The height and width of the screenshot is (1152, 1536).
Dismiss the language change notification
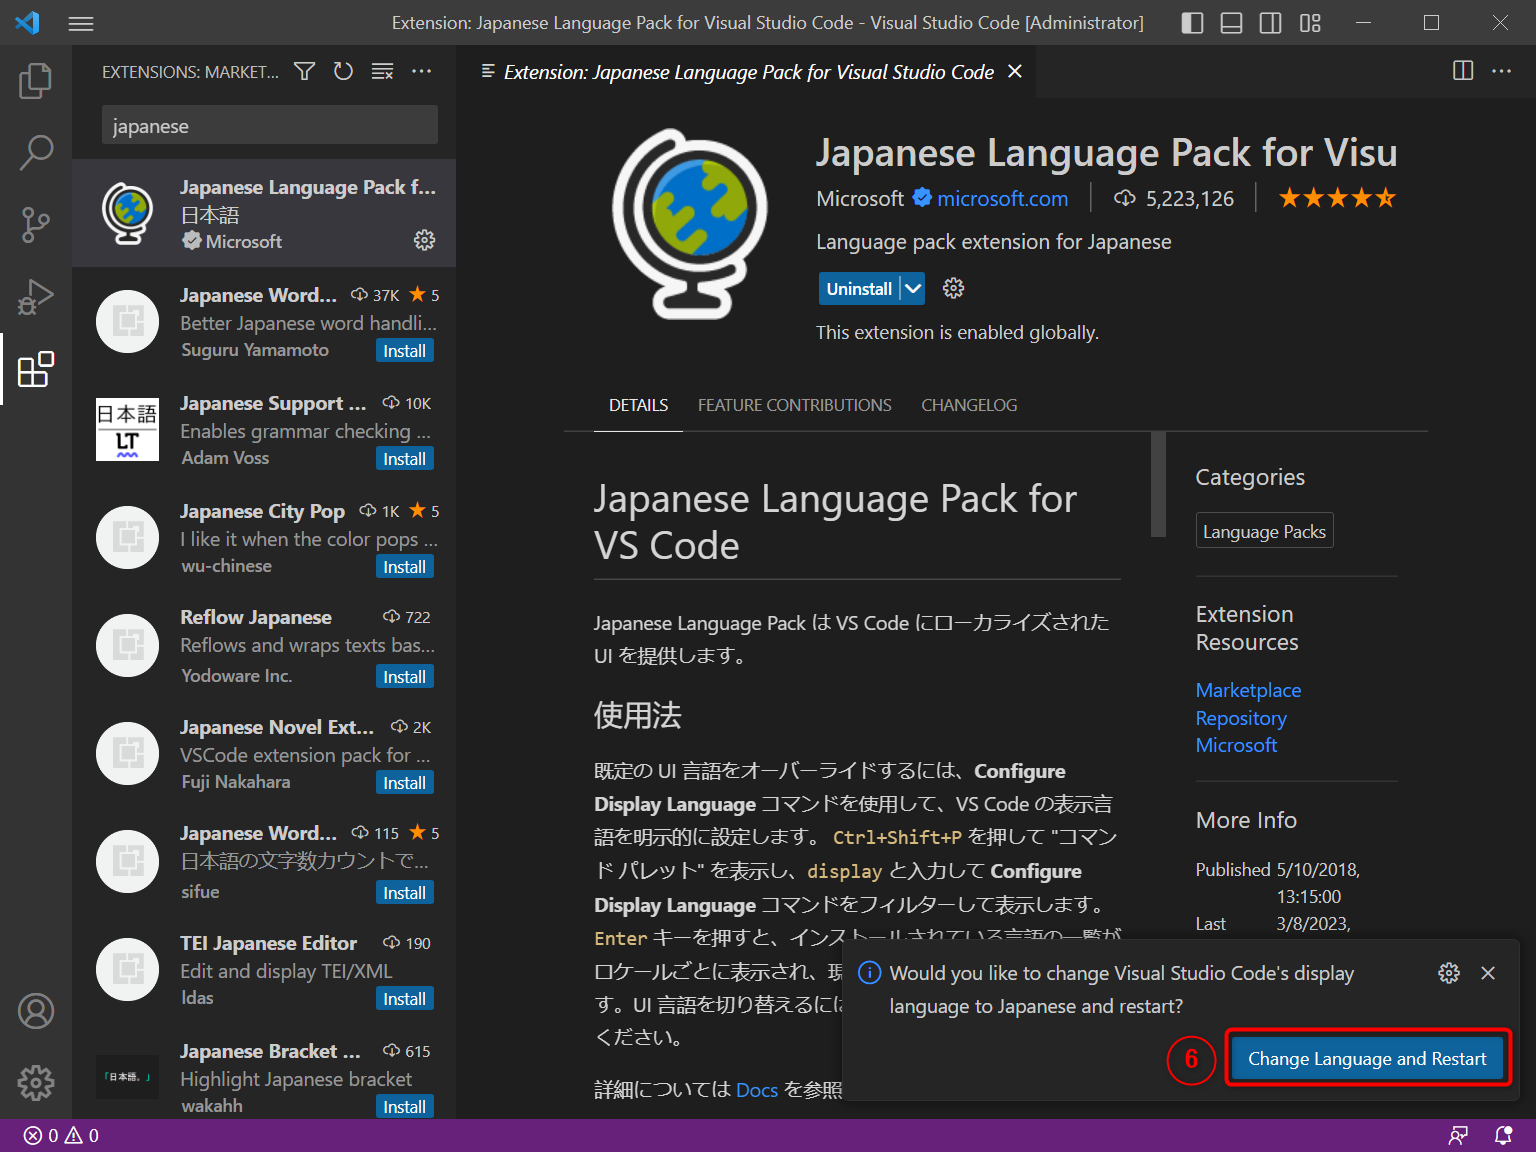(1488, 973)
